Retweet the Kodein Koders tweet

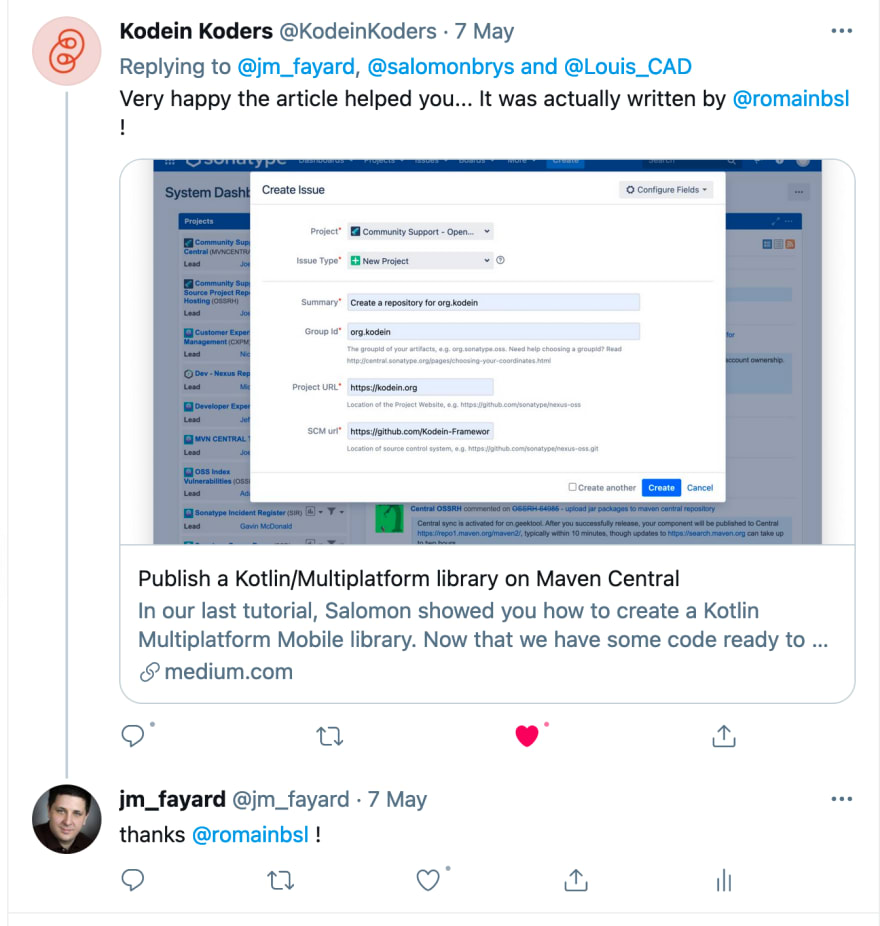coord(330,736)
